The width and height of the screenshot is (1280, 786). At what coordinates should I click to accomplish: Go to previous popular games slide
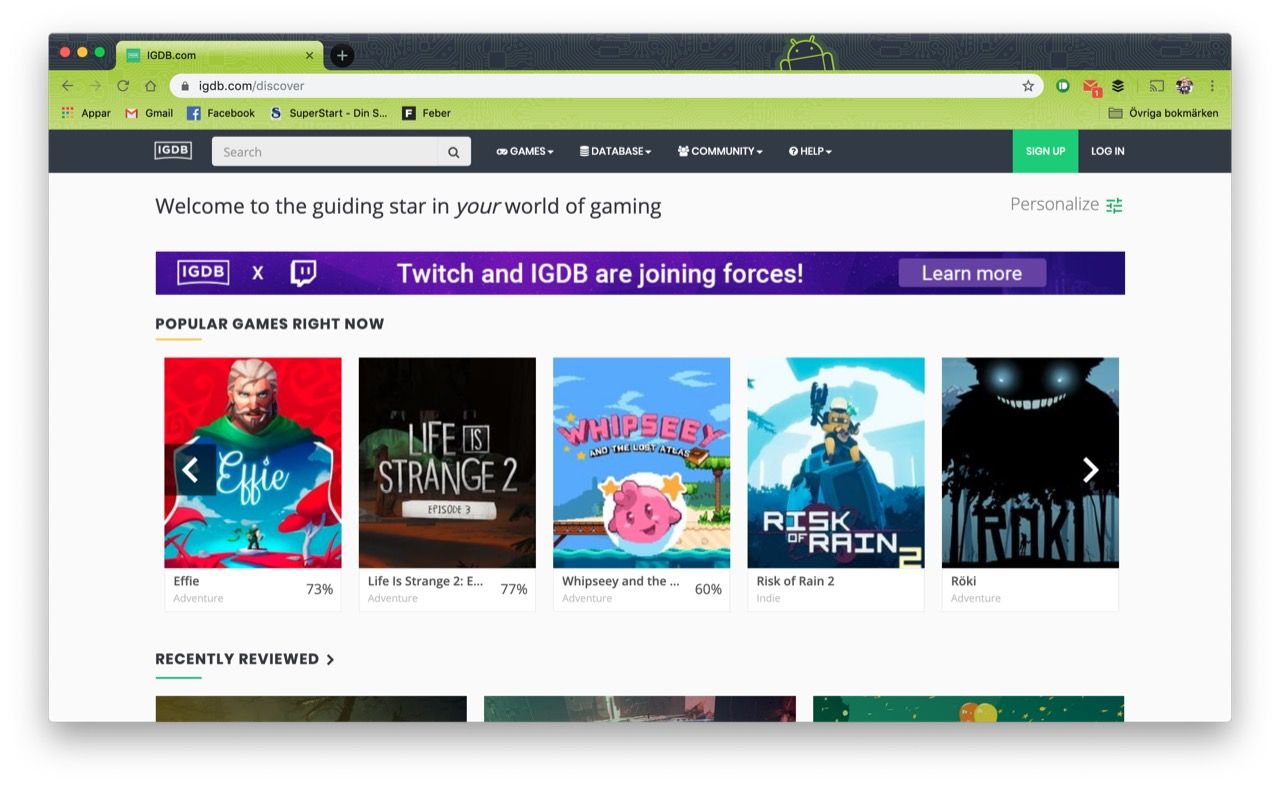pos(191,470)
